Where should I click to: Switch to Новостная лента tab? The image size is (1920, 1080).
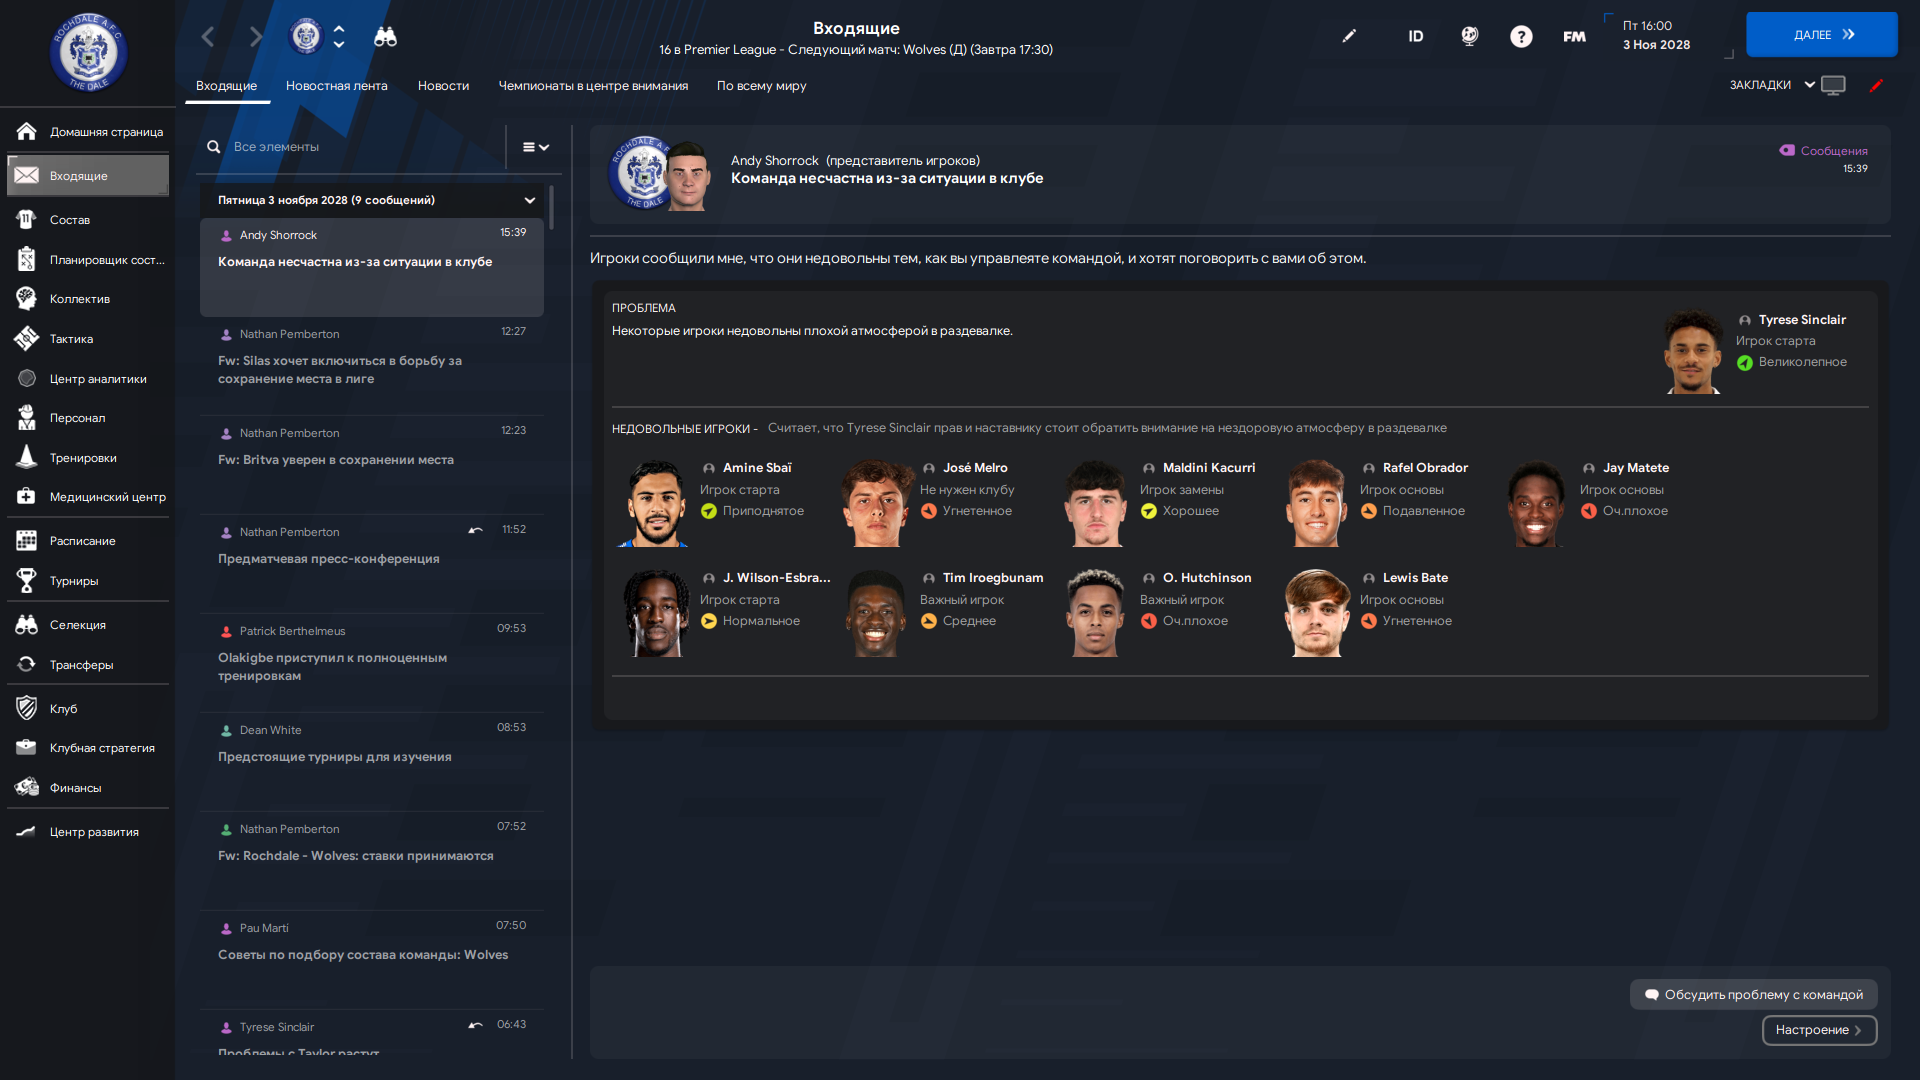click(336, 86)
